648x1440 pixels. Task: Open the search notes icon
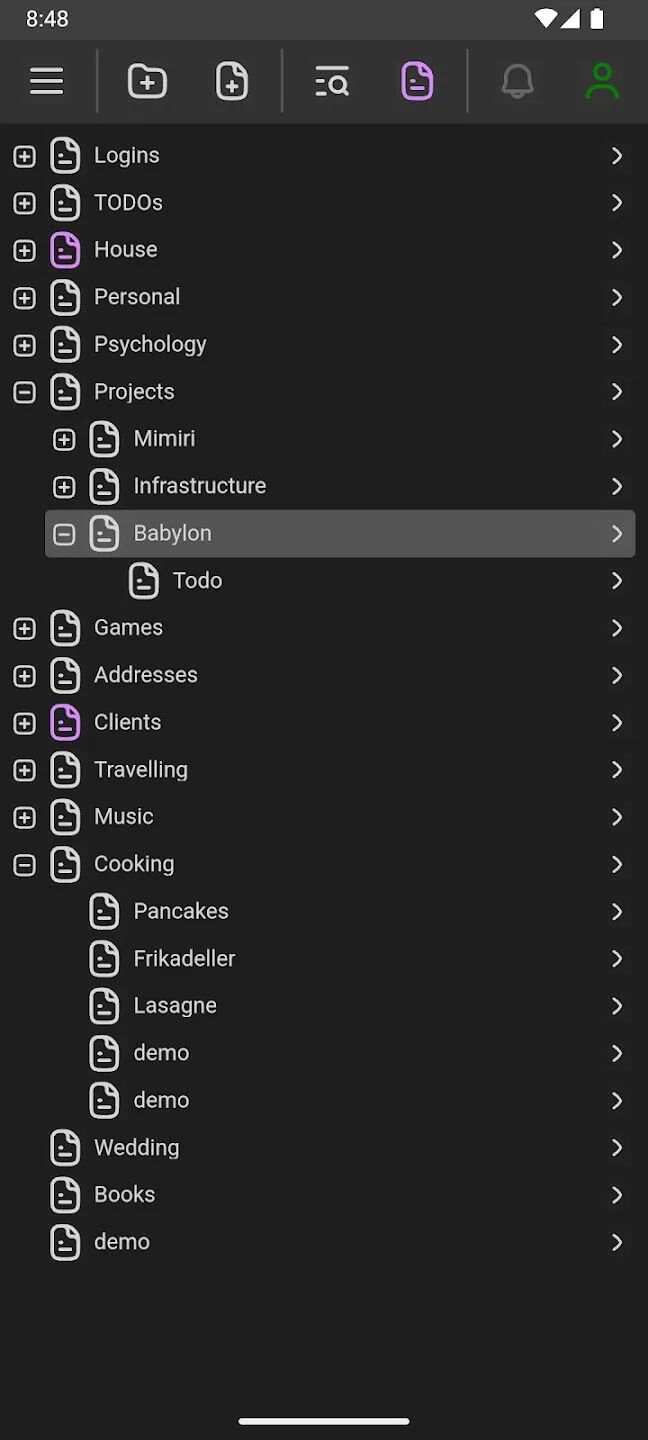click(332, 81)
